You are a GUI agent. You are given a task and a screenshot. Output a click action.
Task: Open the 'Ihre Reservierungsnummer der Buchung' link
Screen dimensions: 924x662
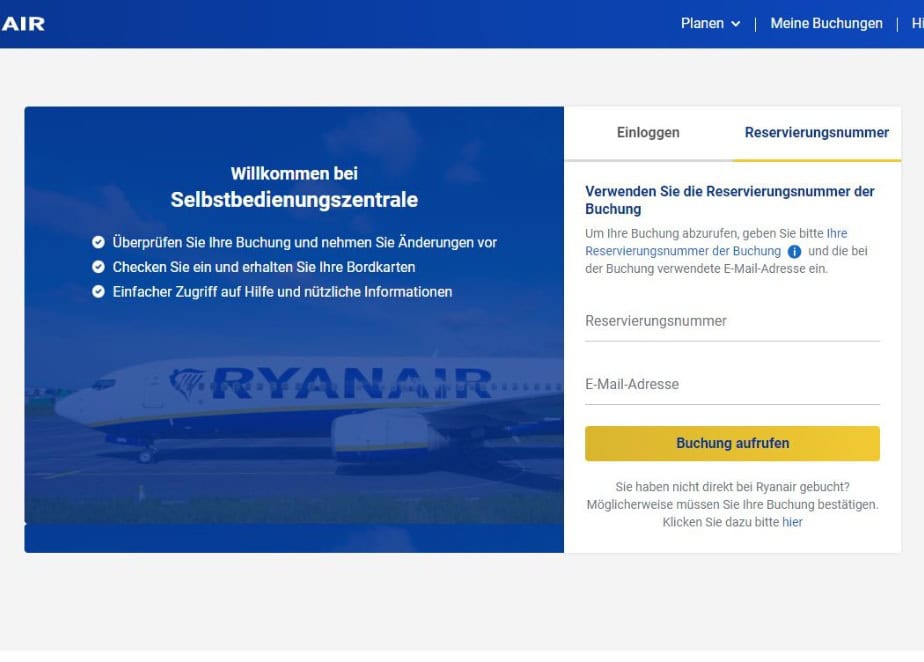click(x=716, y=242)
